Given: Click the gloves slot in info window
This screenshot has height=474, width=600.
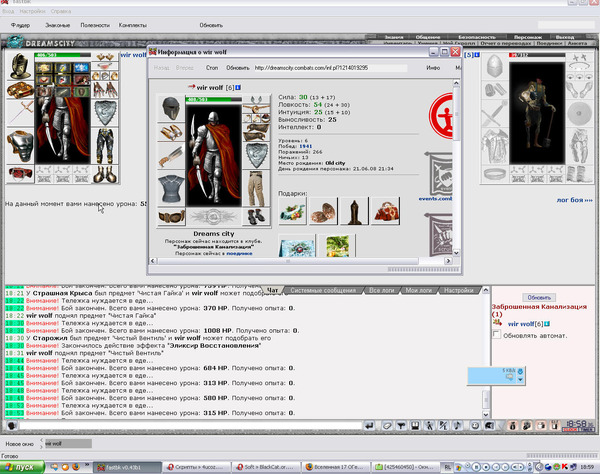Looking at the screenshot, I should 256,132.
